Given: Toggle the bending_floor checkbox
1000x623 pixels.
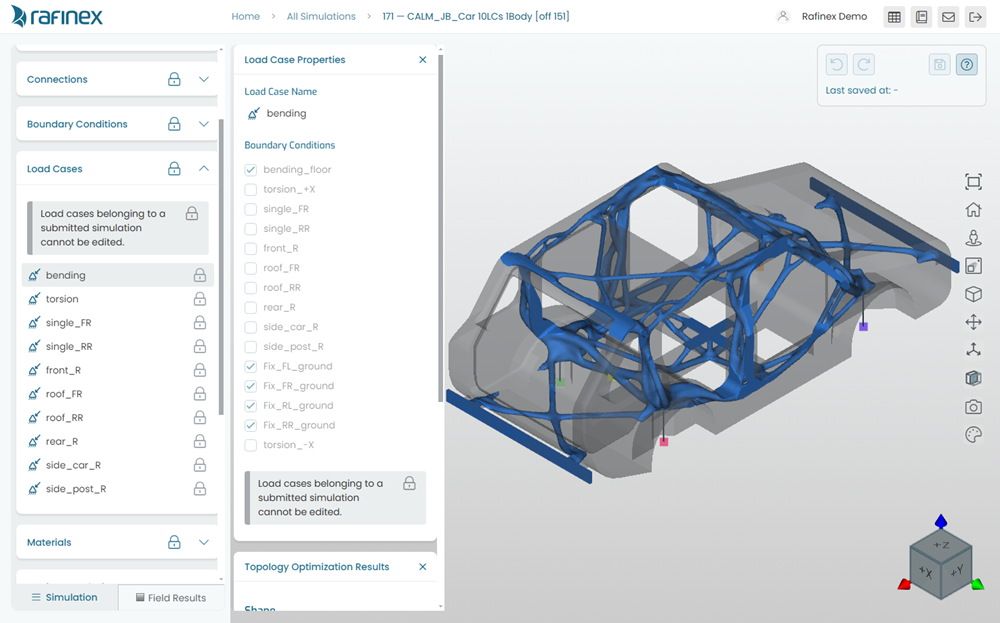Looking at the screenshot, I should pos(251,170).
